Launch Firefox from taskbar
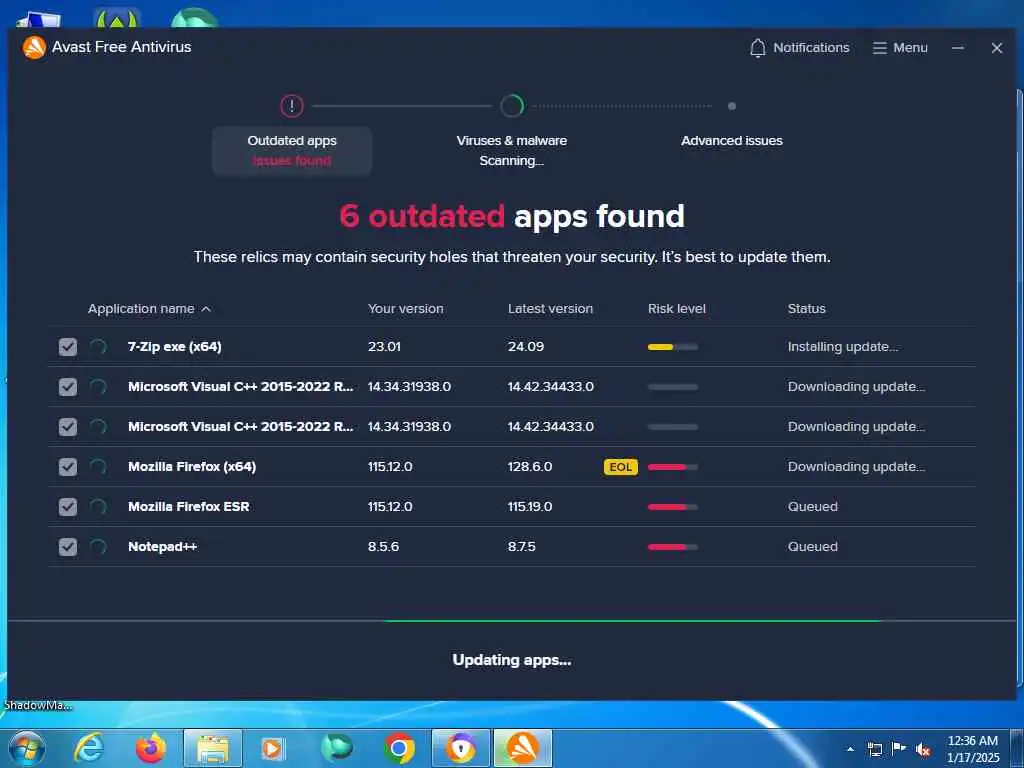Viewport: 1024px width, 768px height. coord(150,748)
